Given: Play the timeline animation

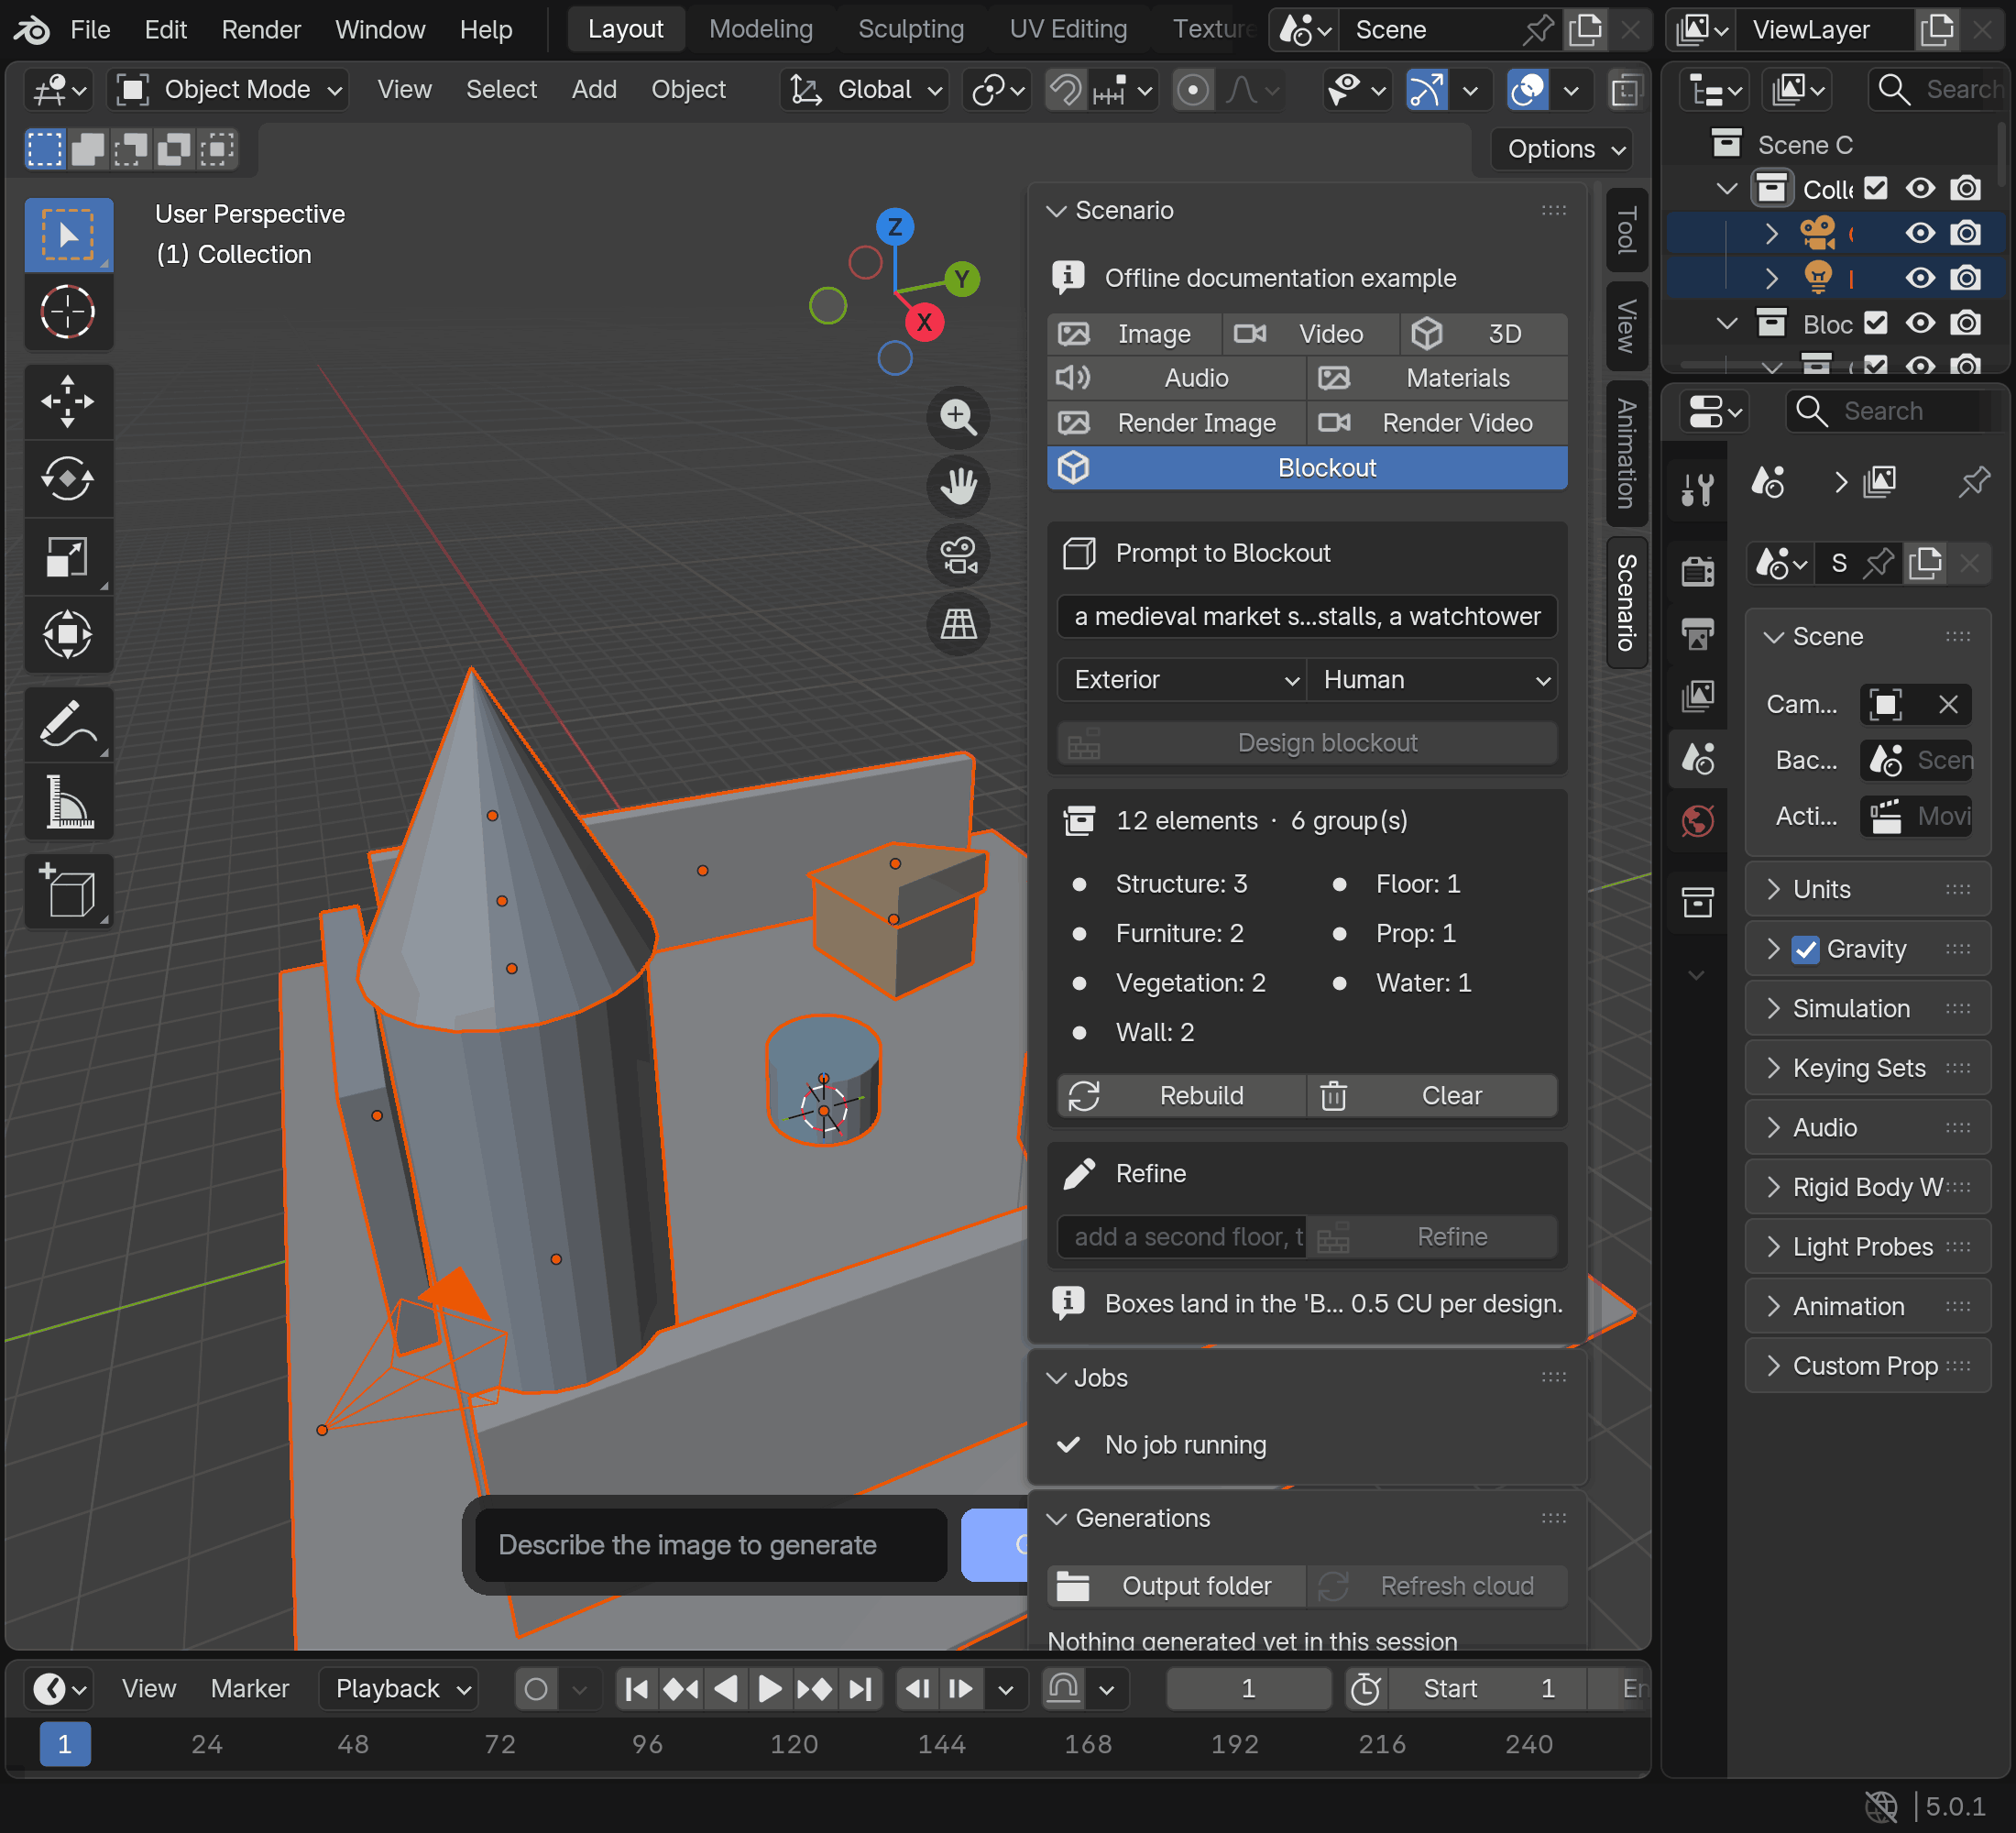Looking at the screenshot, I should (769, 1690).
